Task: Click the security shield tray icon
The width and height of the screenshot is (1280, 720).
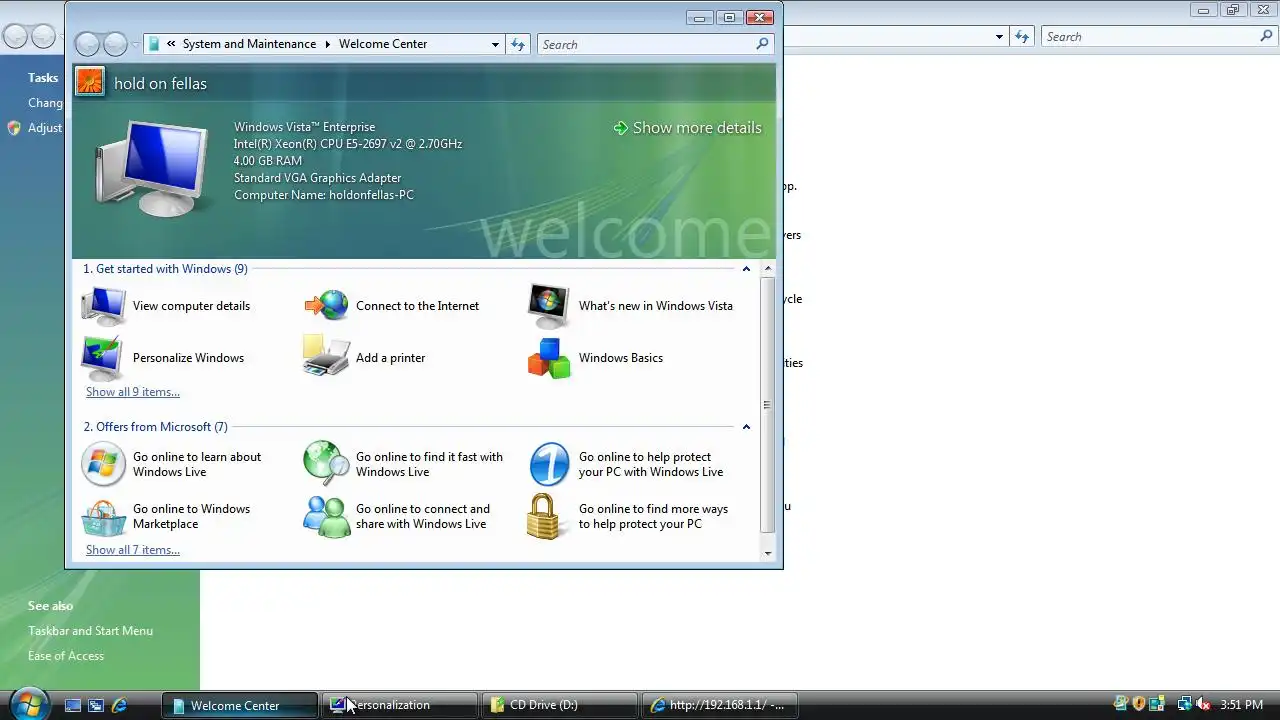Action: pyautogui.click(x=1139, y=704)
